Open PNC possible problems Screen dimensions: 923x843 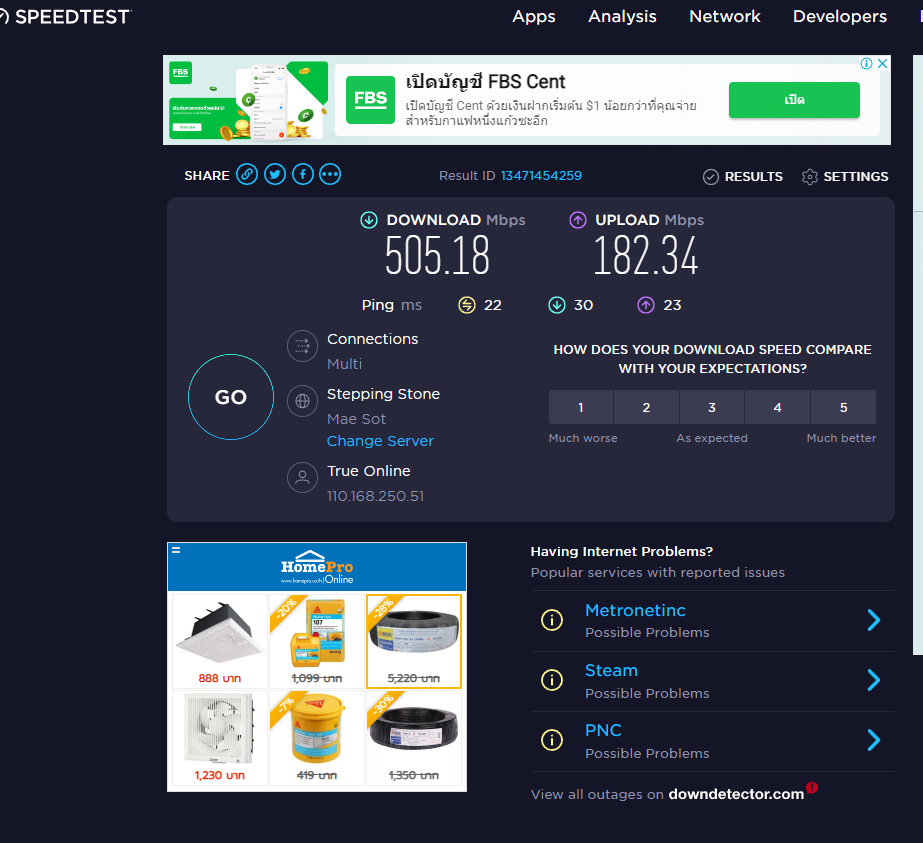tap(712, 741)
